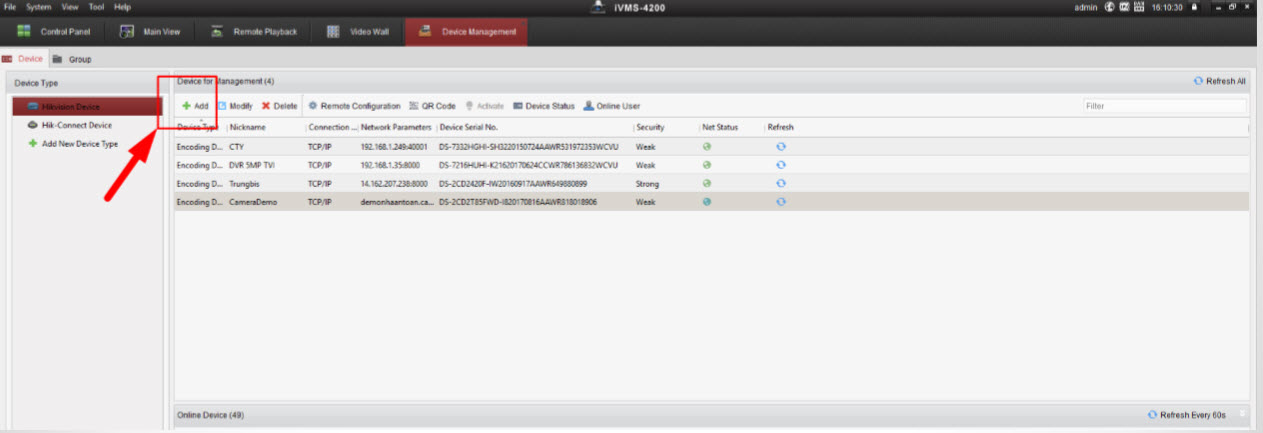1263x433 pixels.
Task: Click the Modify device toolbar button
Action: [x=235, y=106]
